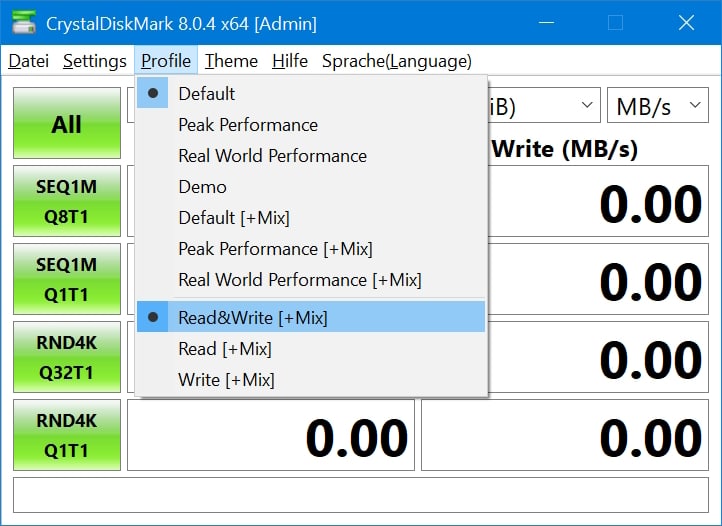Click the SEQ1M Q1T1 write result 0.00

coord(598,279)
